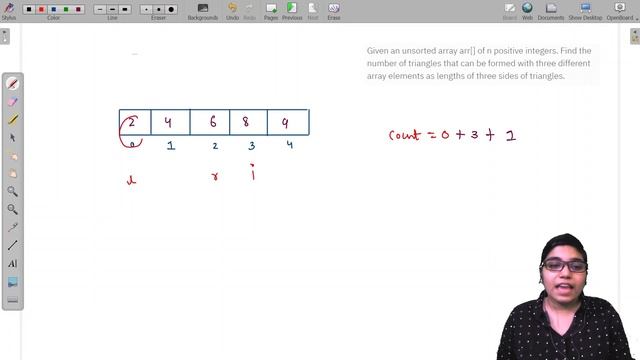640x360 pixels.
Task: Open the Backgrounds chooser
Action: pos(202,11)
